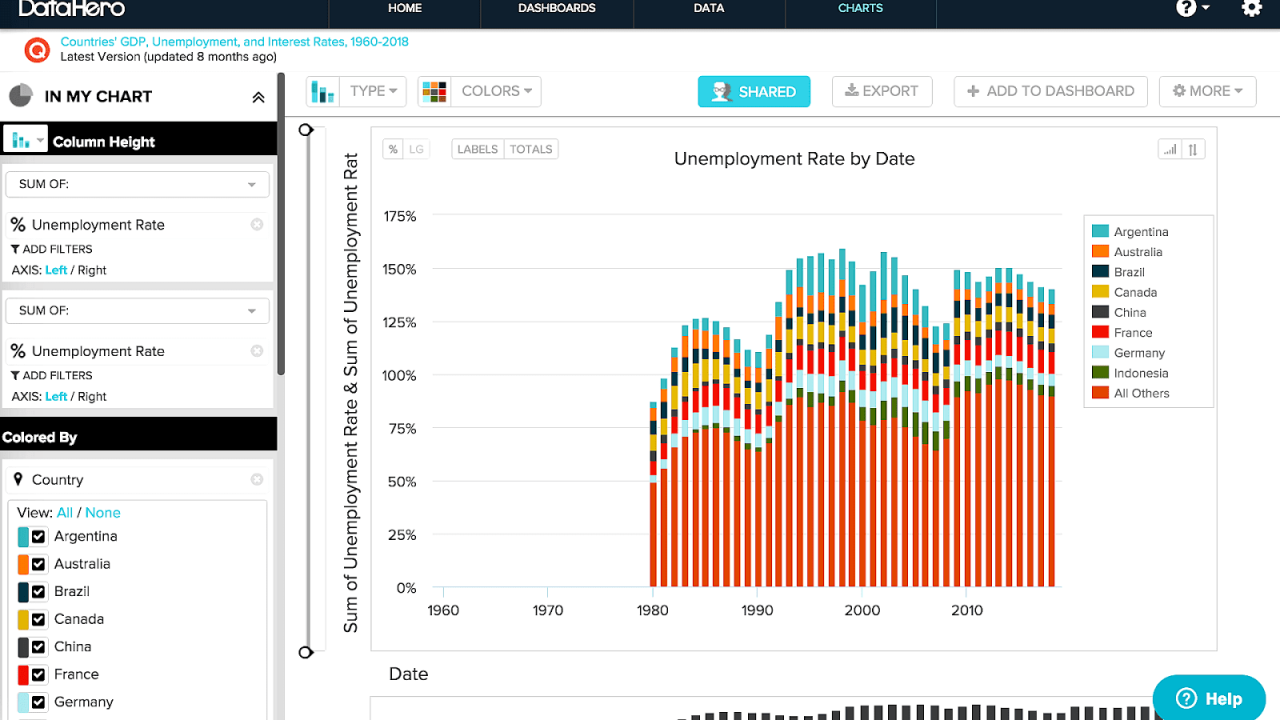Open the chart TYPE picker icon
1280x720 pixels.
pos(322,91)
